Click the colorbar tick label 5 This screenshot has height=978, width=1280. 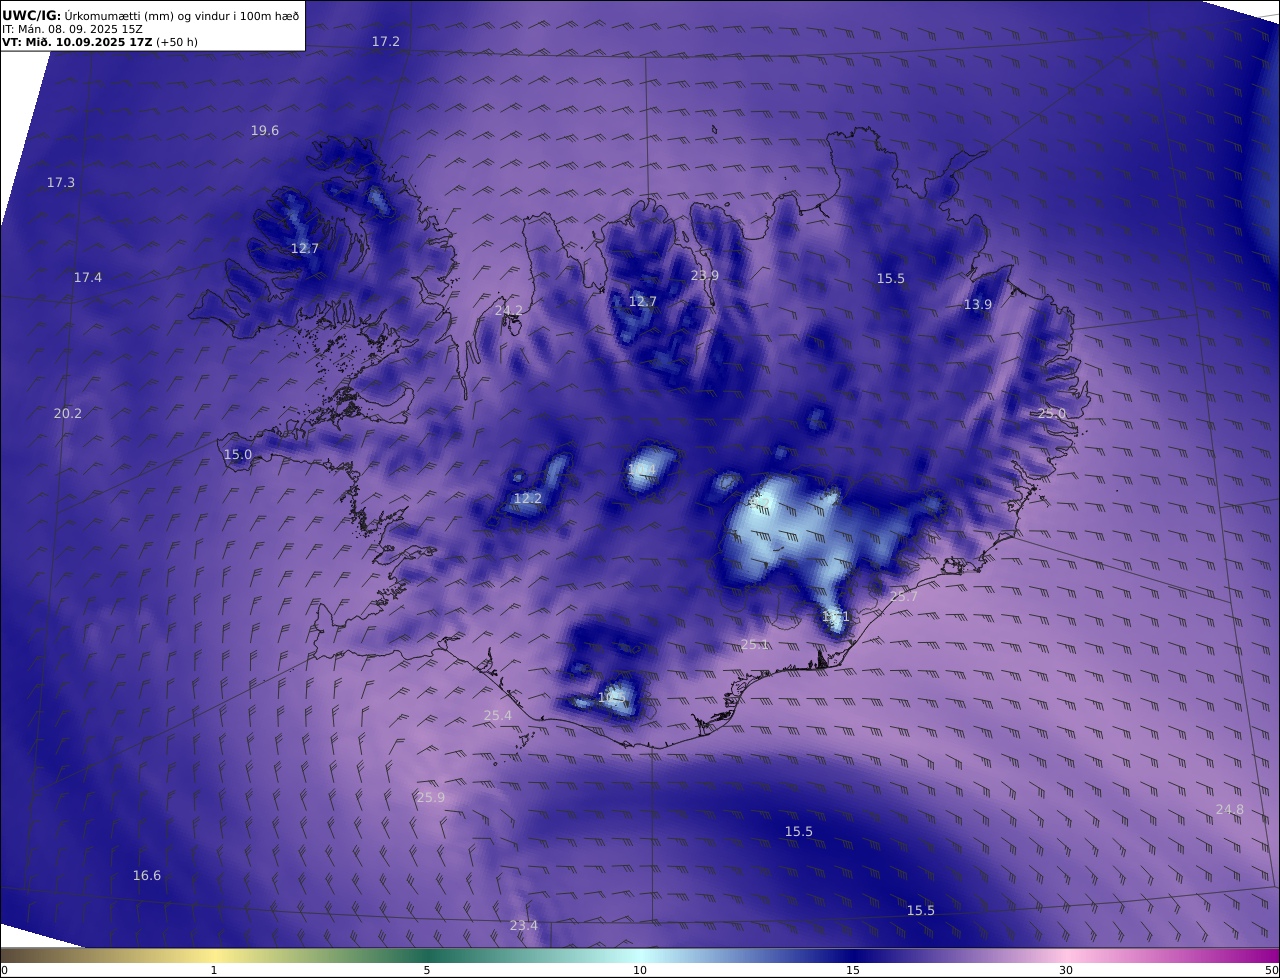[427, 971]
